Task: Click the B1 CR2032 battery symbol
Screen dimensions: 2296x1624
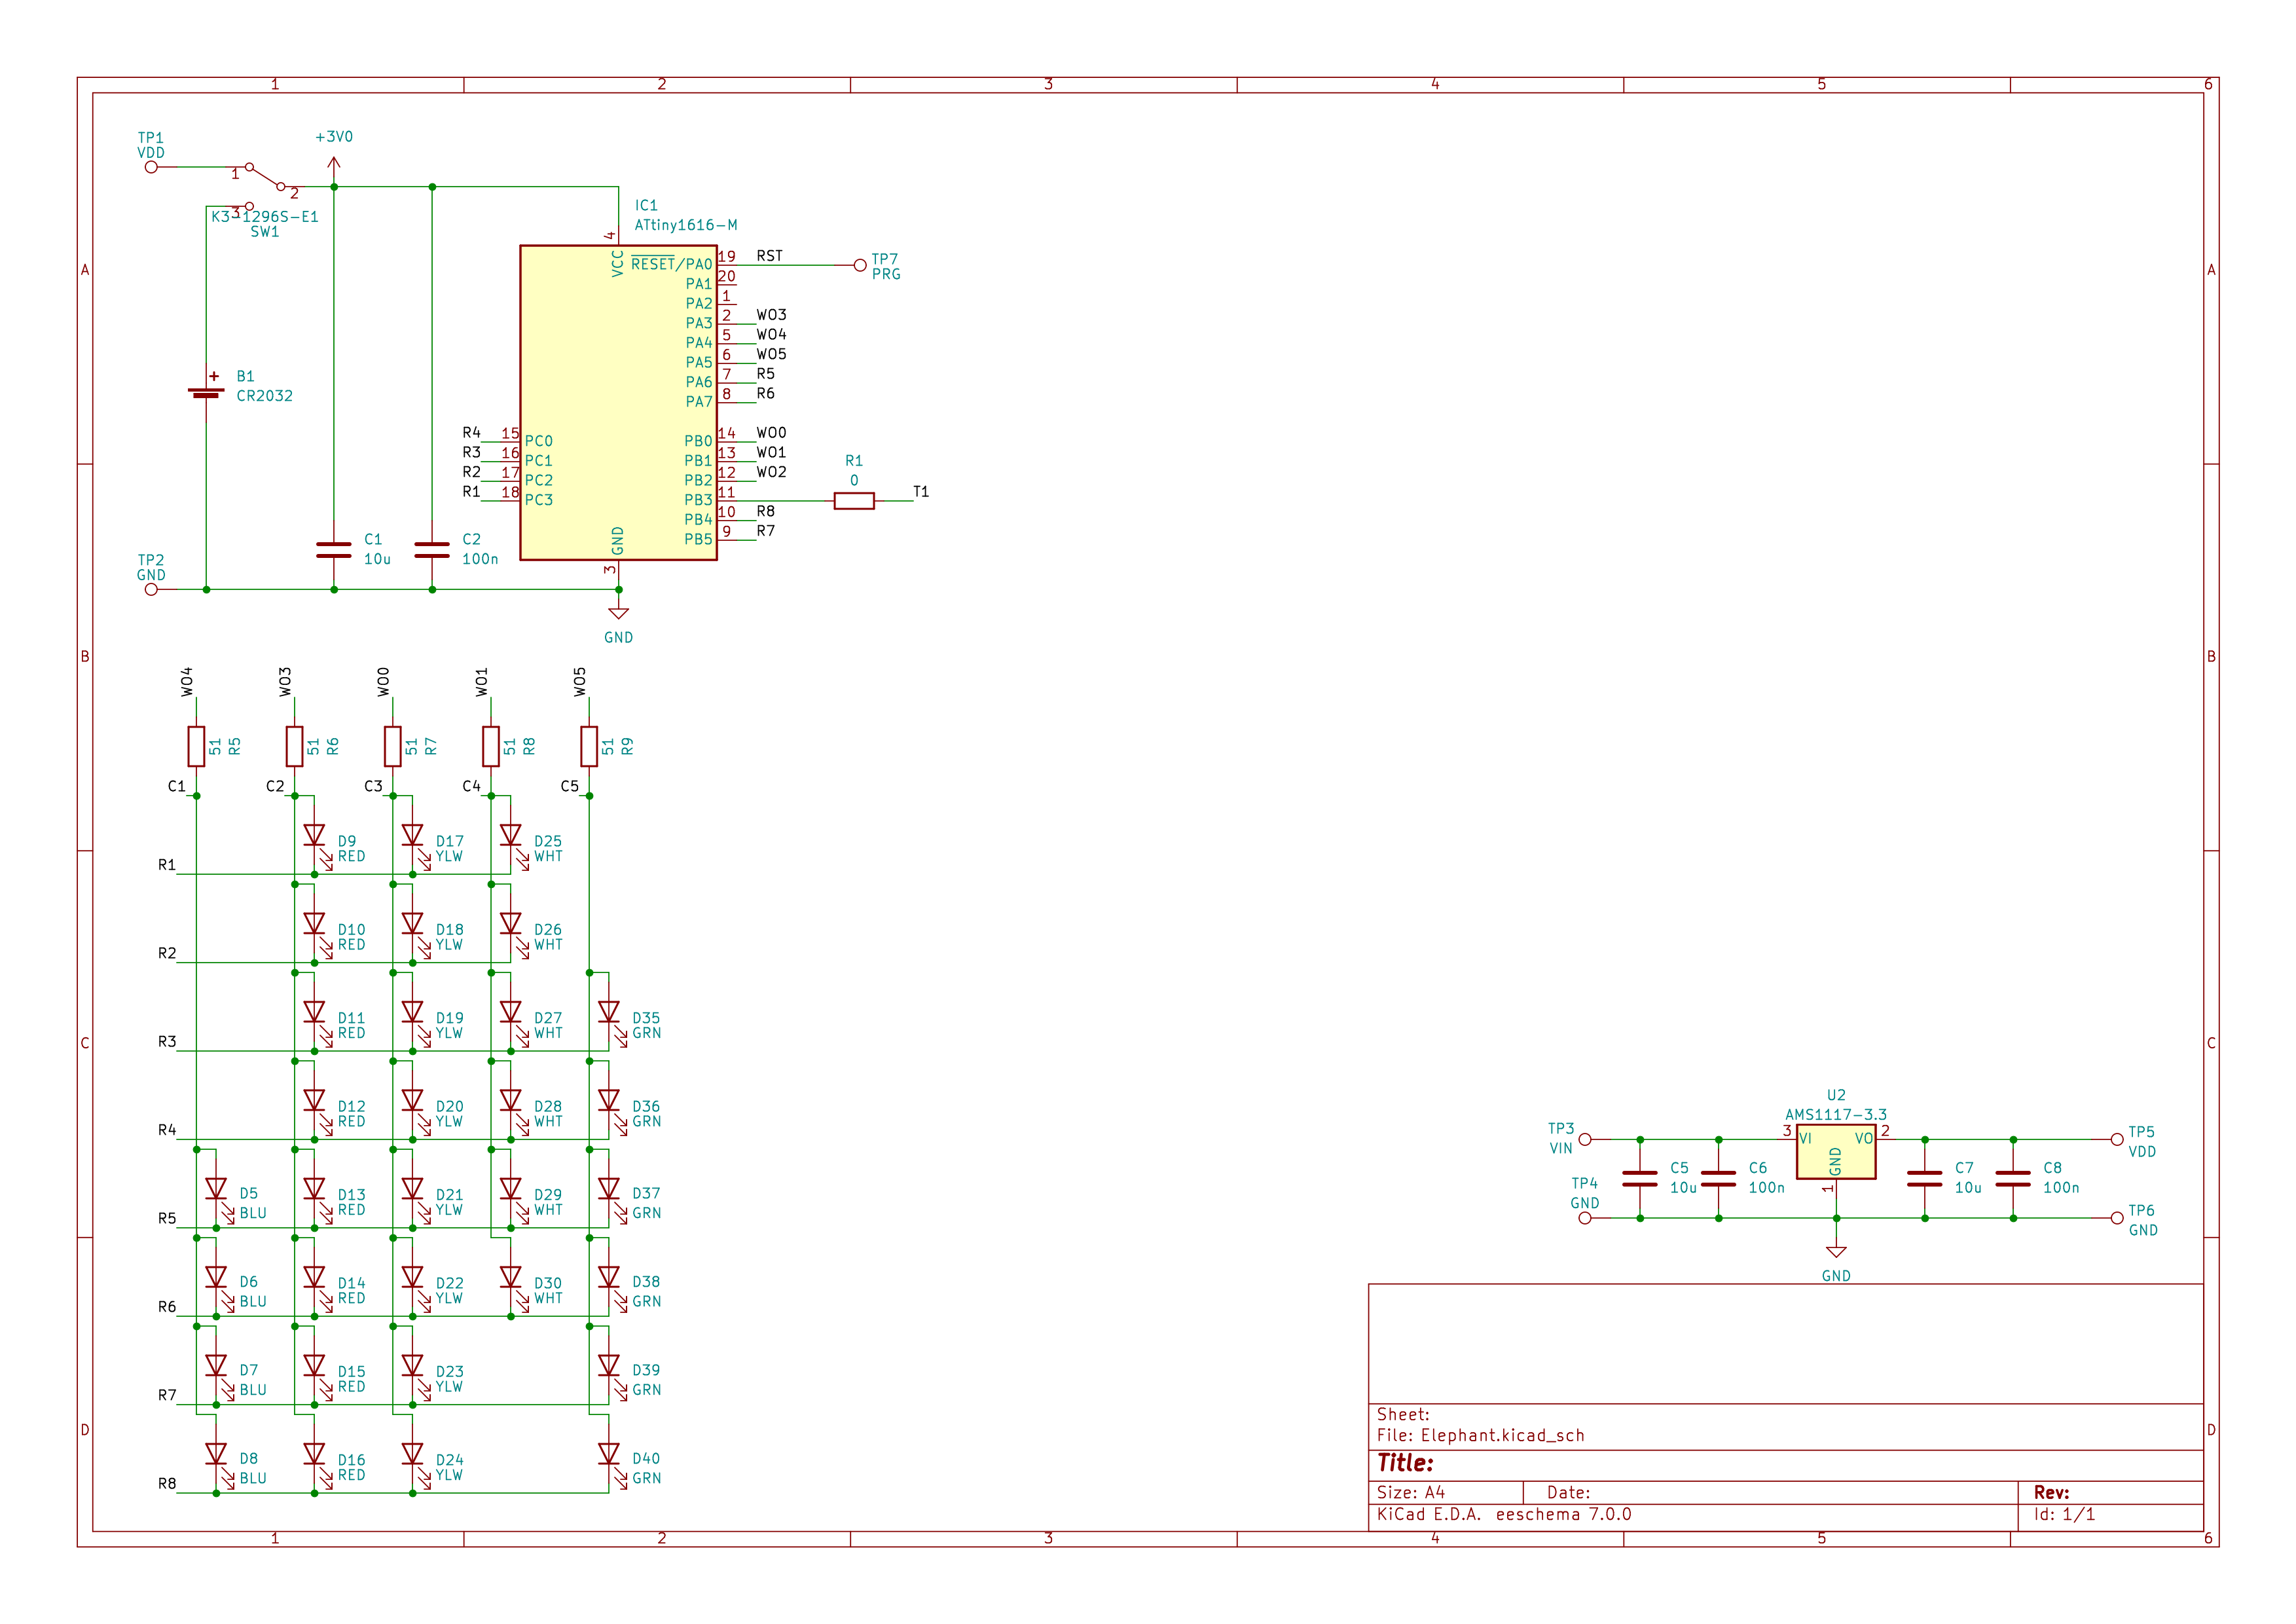Action: [x=206, y=394]
